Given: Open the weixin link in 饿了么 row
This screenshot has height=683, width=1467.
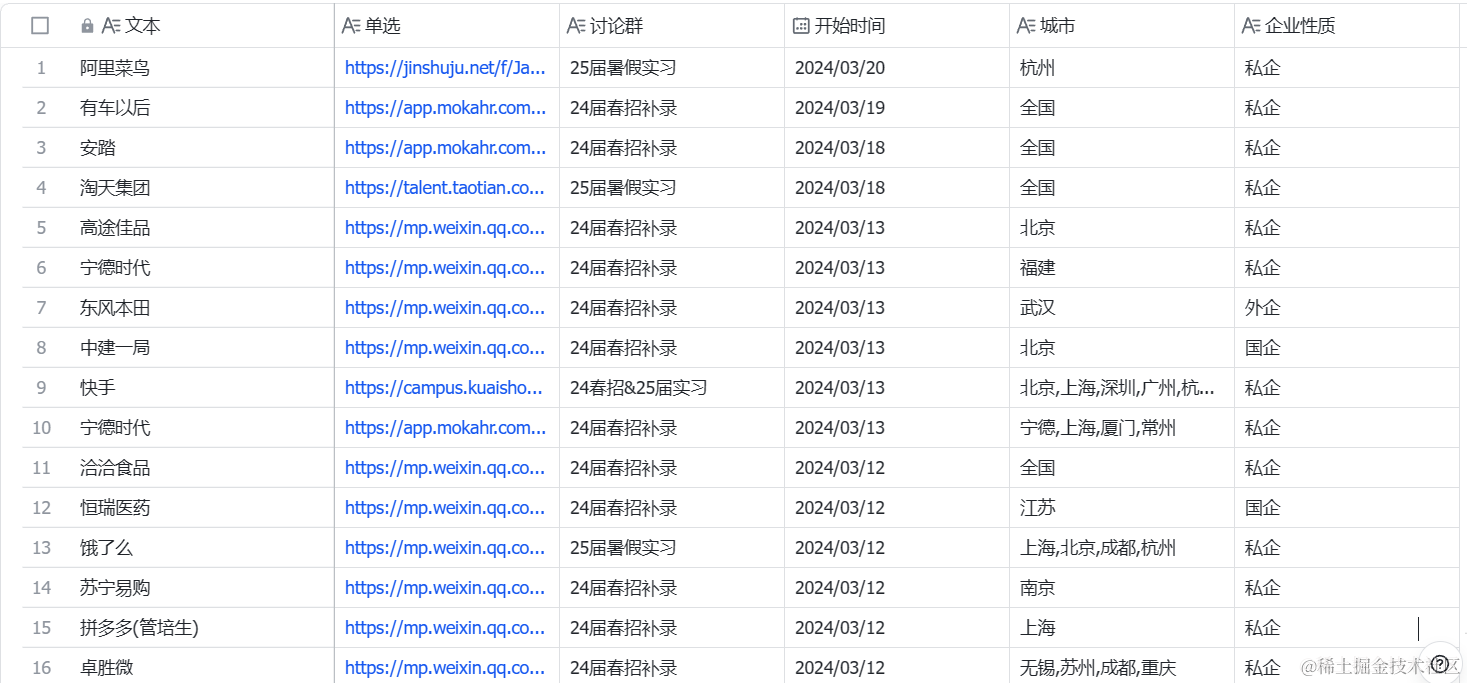Looking at the screenshot, I should coord(445,548).
